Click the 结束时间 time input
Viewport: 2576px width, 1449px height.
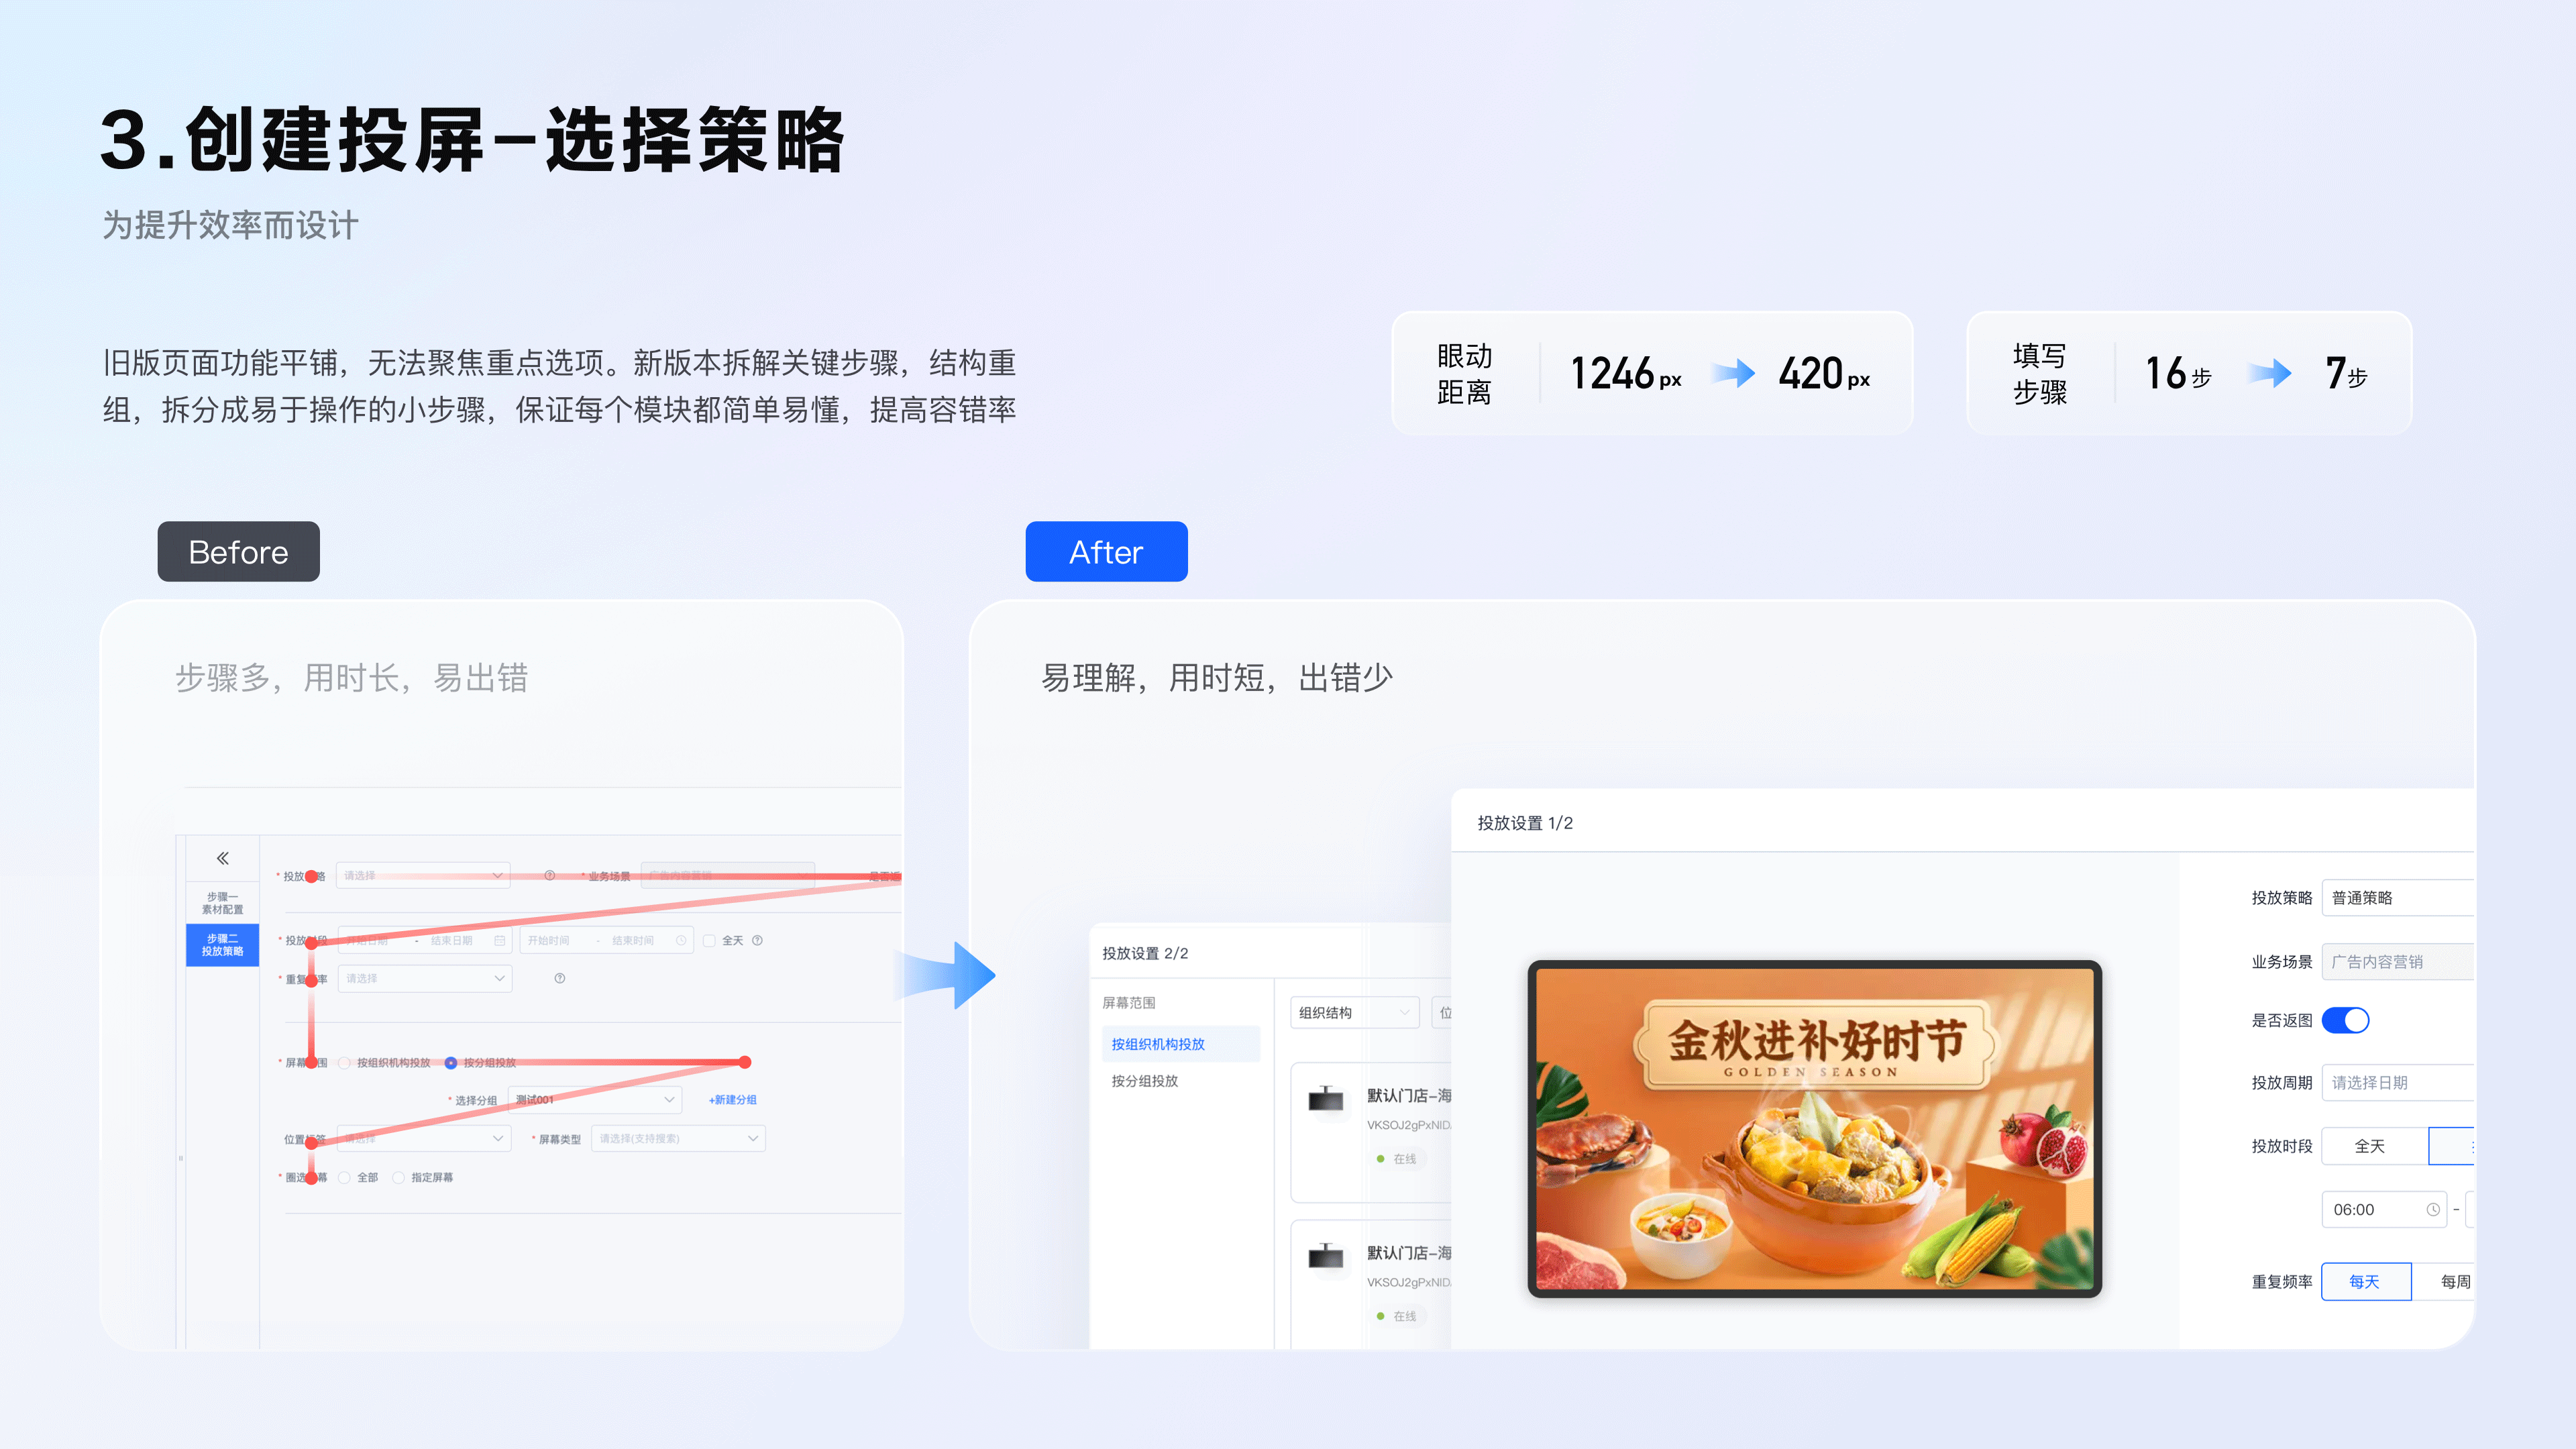[x=632, y=940]
